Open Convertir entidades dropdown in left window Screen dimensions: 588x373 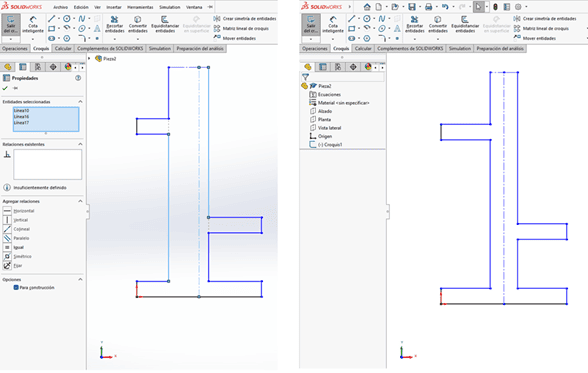[x=138, y=39]
